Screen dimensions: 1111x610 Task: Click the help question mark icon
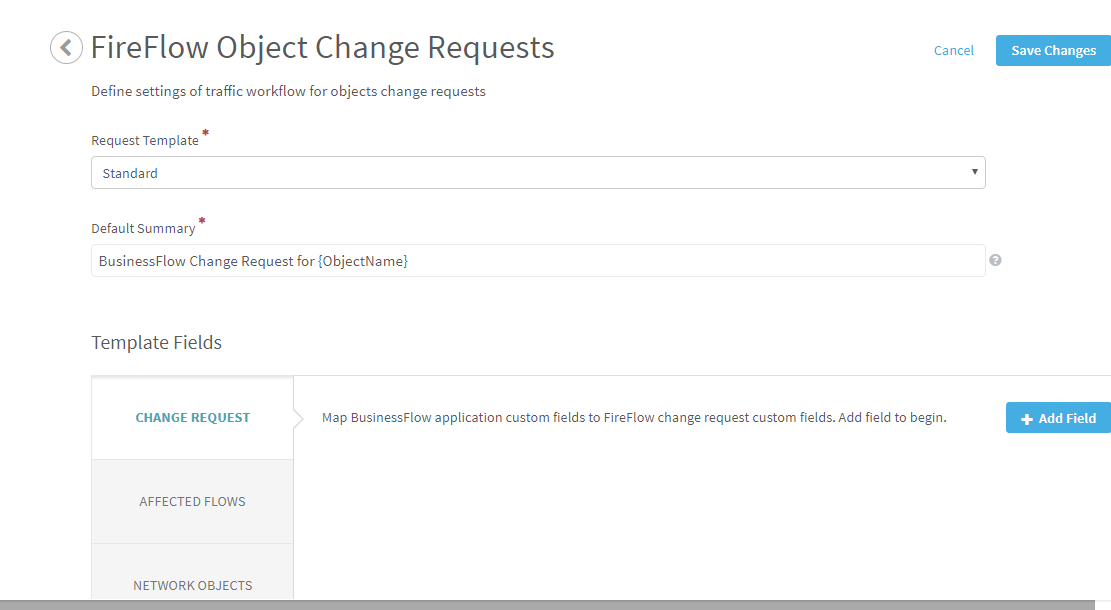(995, 260)
